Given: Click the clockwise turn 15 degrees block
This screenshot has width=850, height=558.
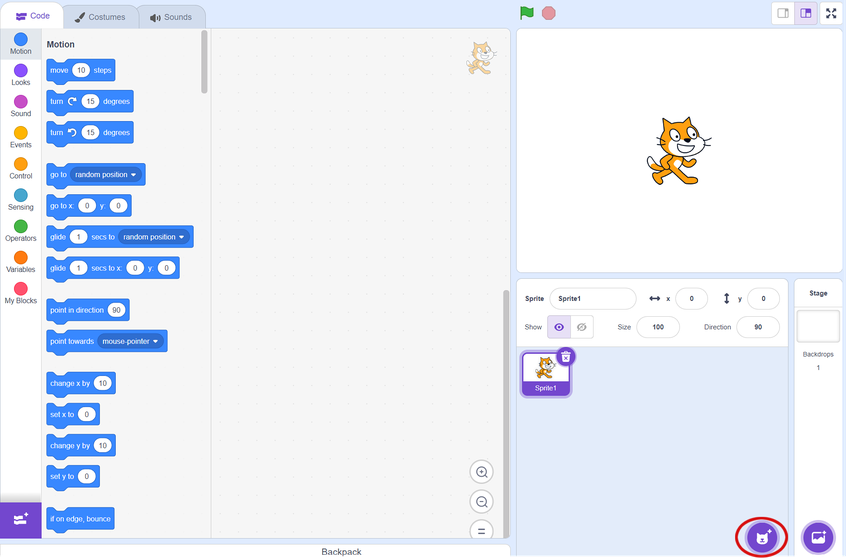Looking at the screenshot, I should [x=91, y=102].
